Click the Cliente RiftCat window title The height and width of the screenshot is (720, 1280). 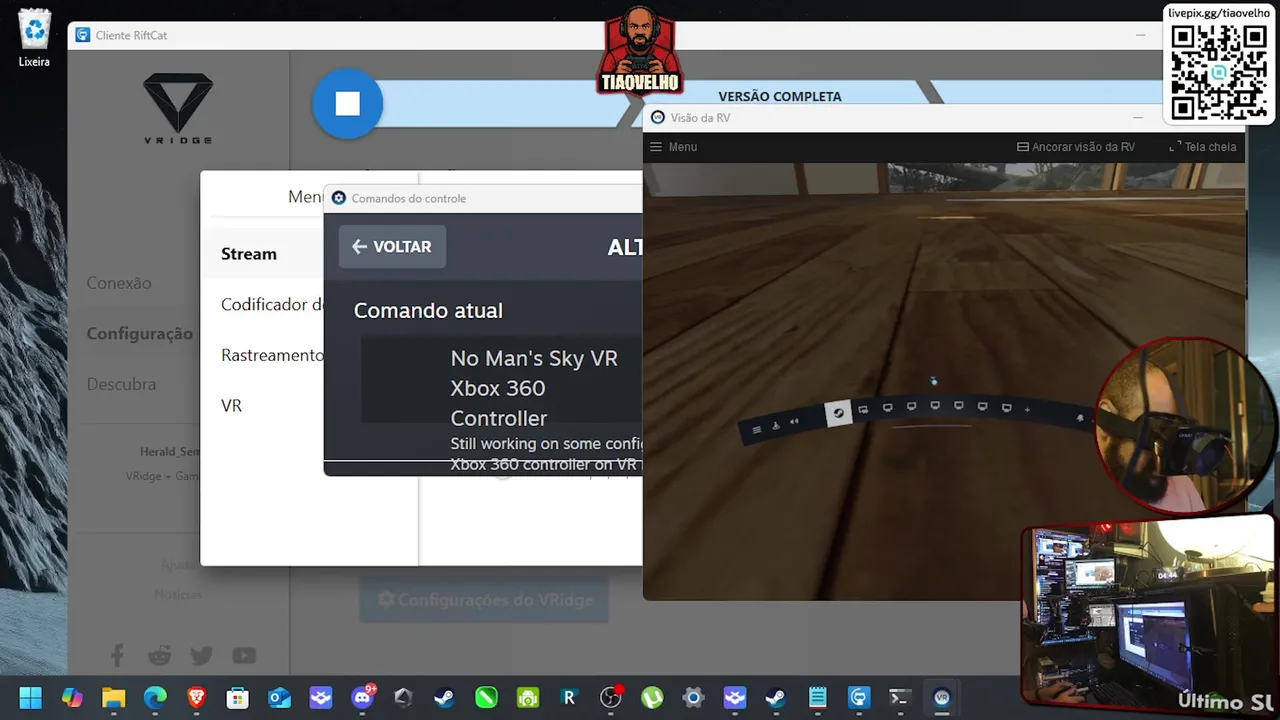pos(131,35)
